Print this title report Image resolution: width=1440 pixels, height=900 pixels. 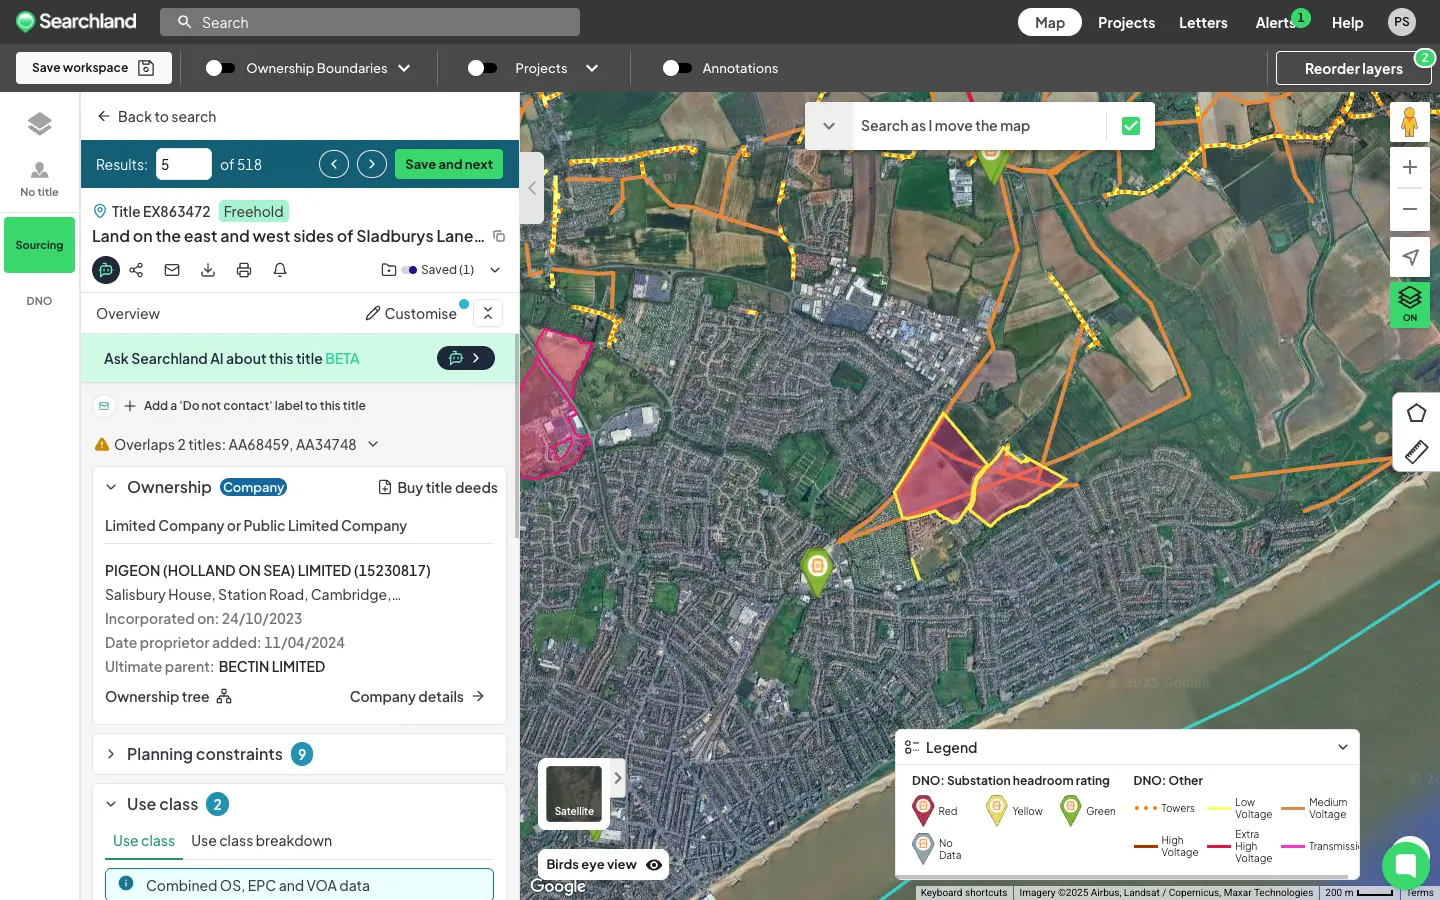[244, 269]
